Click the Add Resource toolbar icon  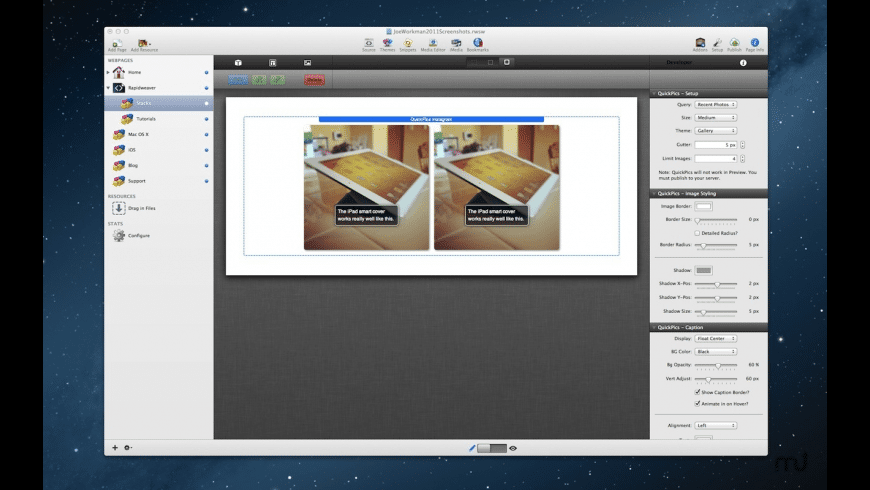144,44
